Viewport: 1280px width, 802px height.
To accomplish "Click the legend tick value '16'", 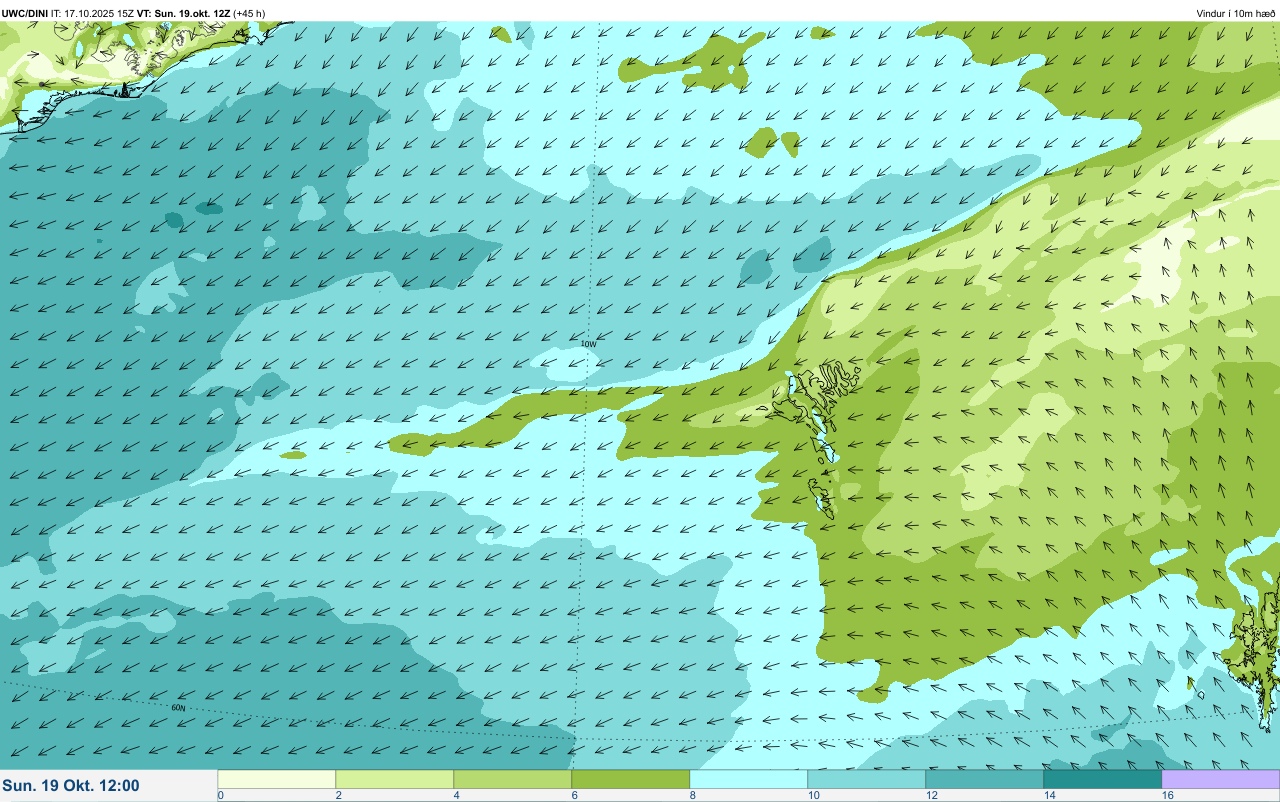I will (1168, 796).
